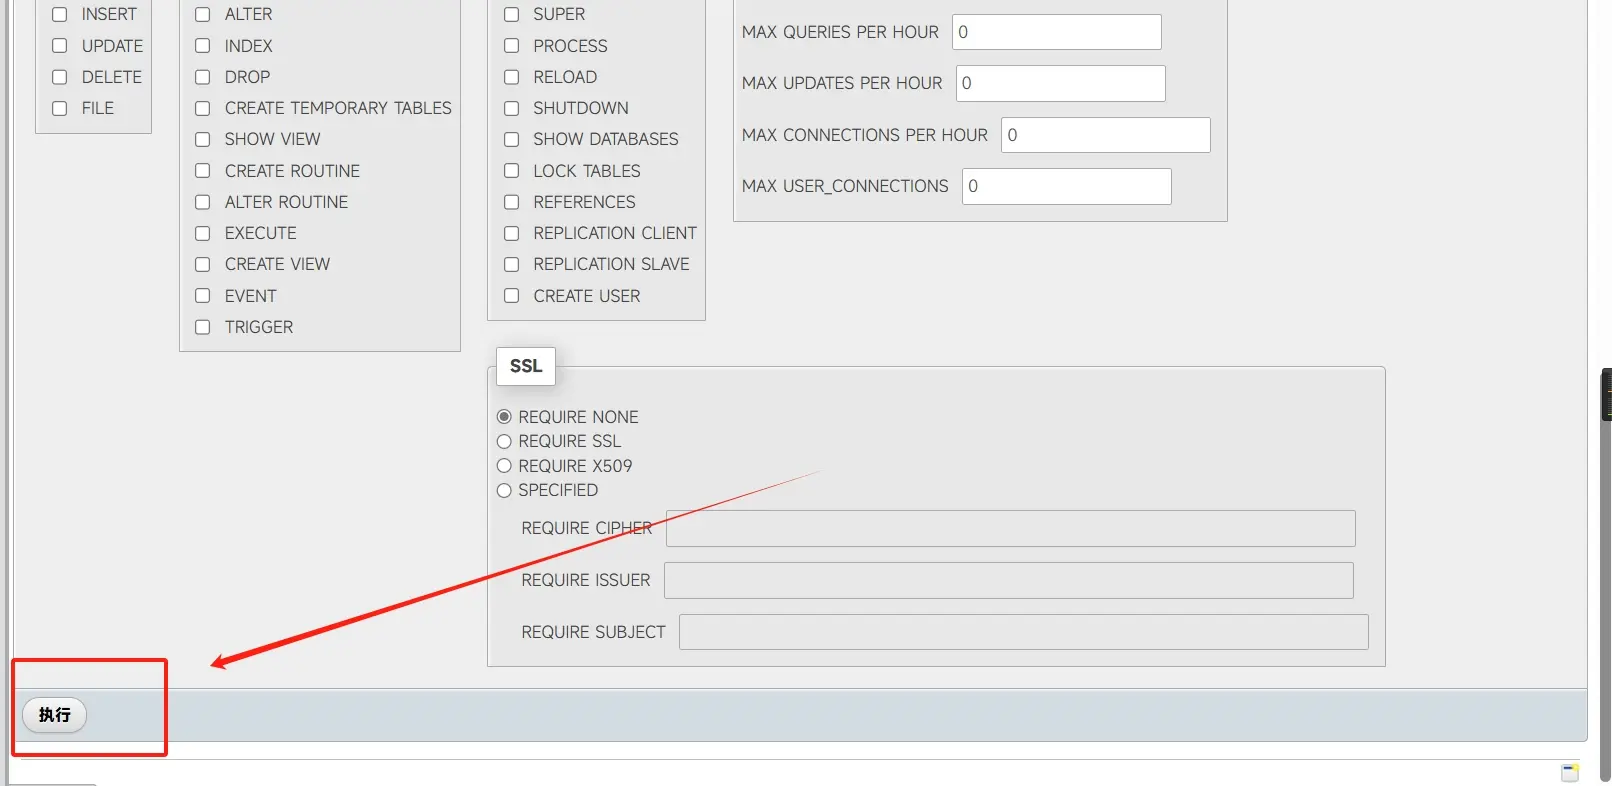1612x786 pixels.
Task: Tick REPLICATION SLAVE checkbox
Action: pos(512,264)
